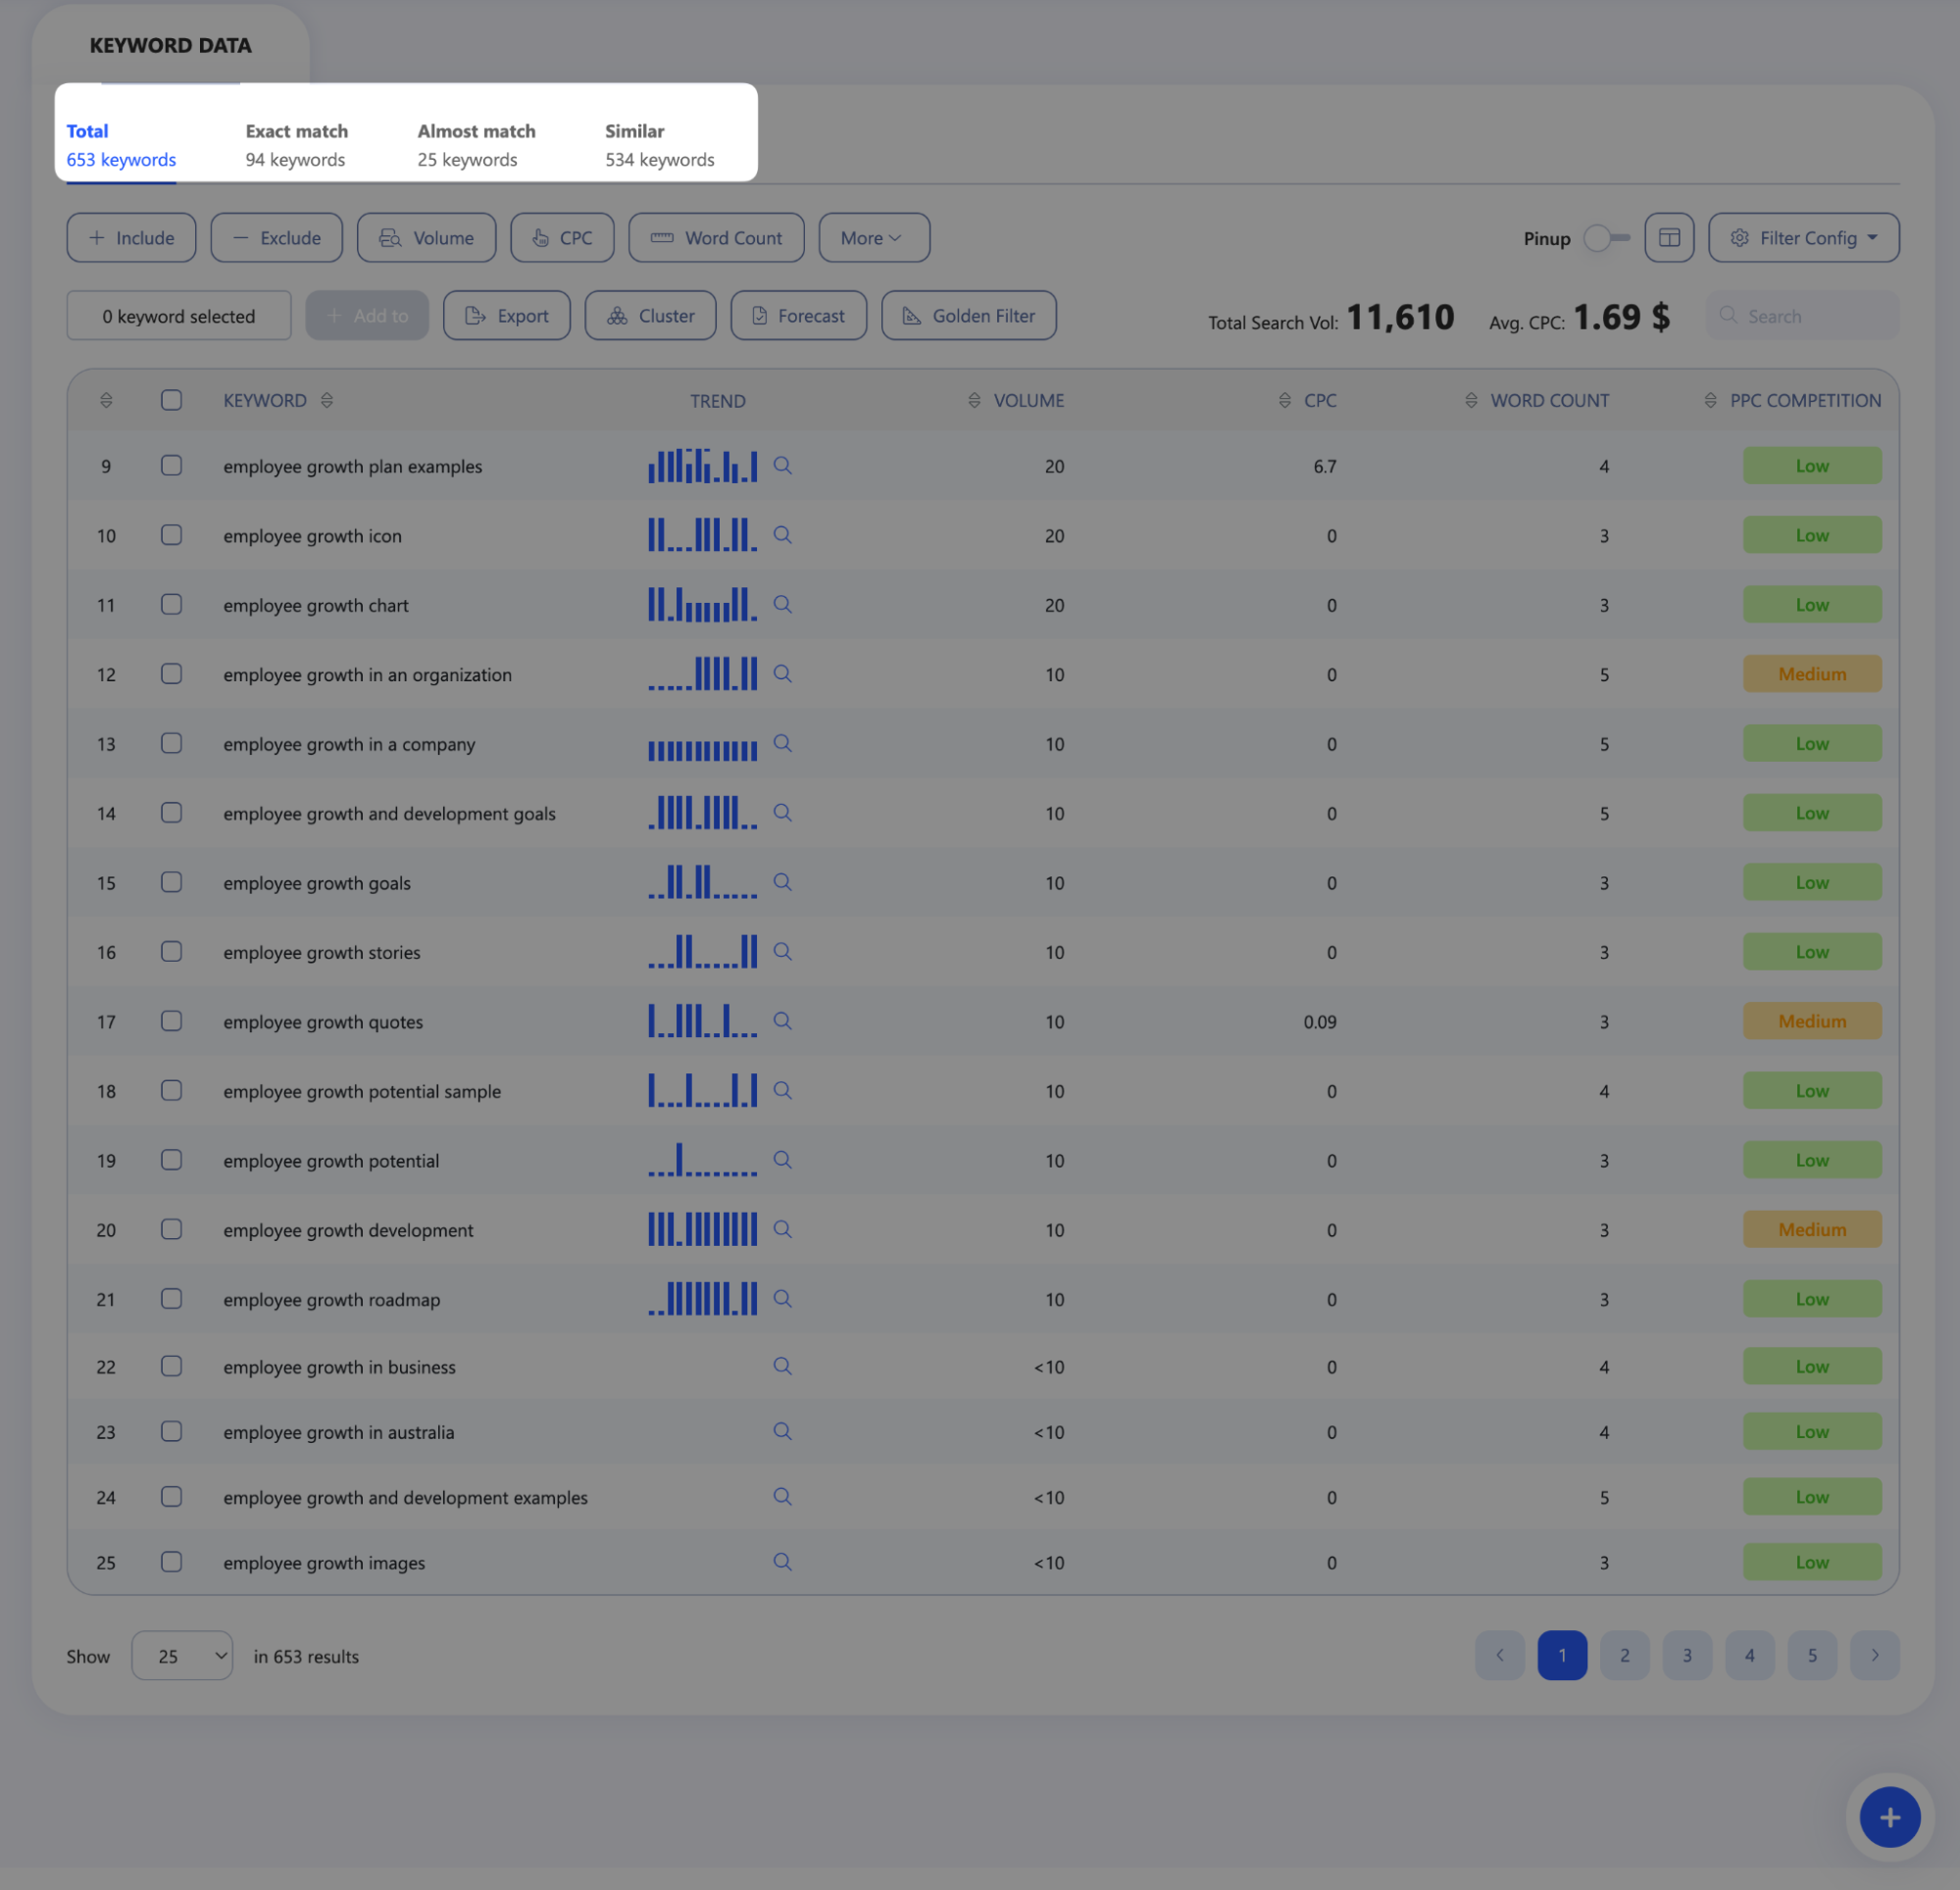Screen dimensions: 1960x1890
Task: Sort by Volume column arrows
Action: click(974, 400)
